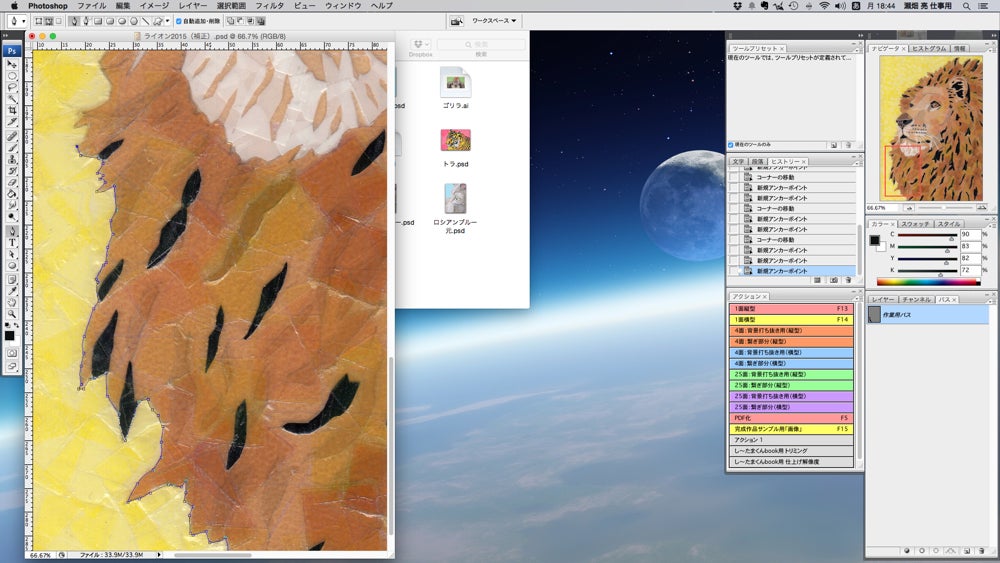Select the Ellipse shape in options bar
This screenshot has height=563, width=1000.
pos(121,20)
